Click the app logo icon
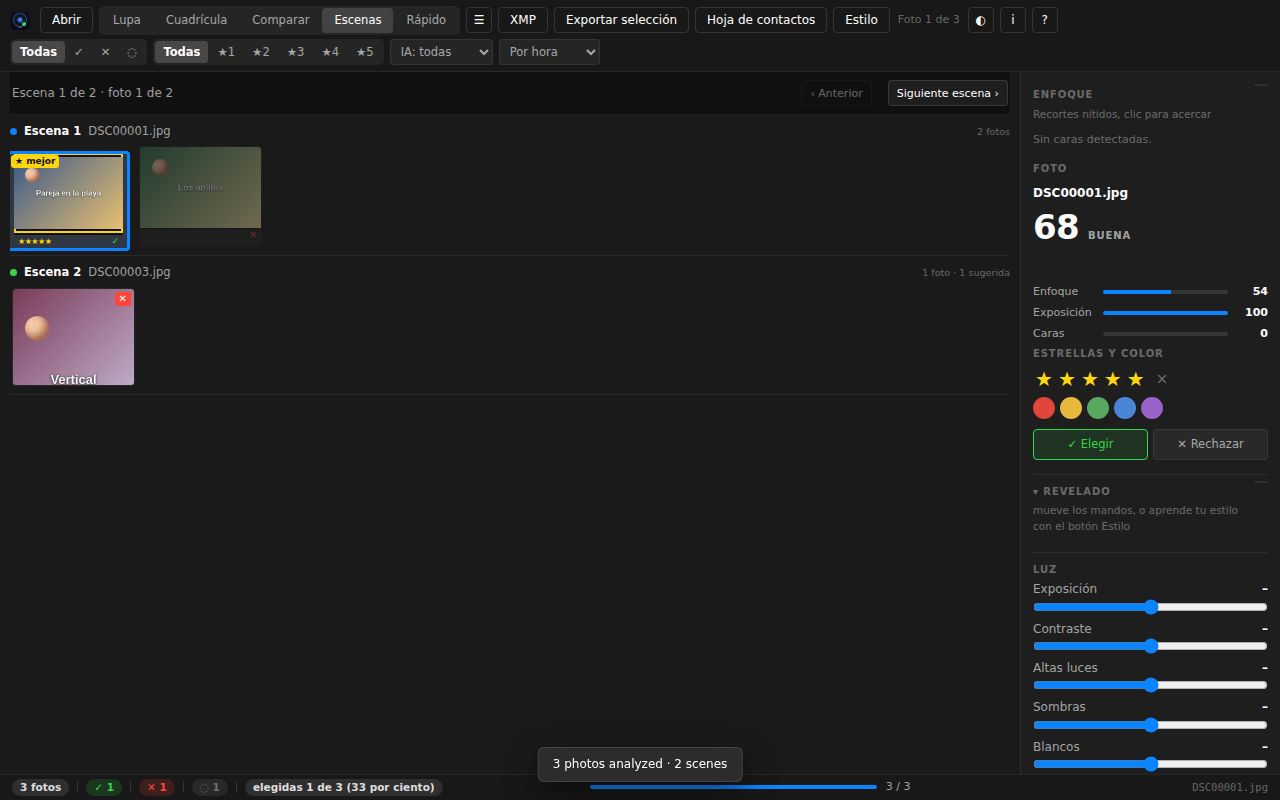 (20, 20)
